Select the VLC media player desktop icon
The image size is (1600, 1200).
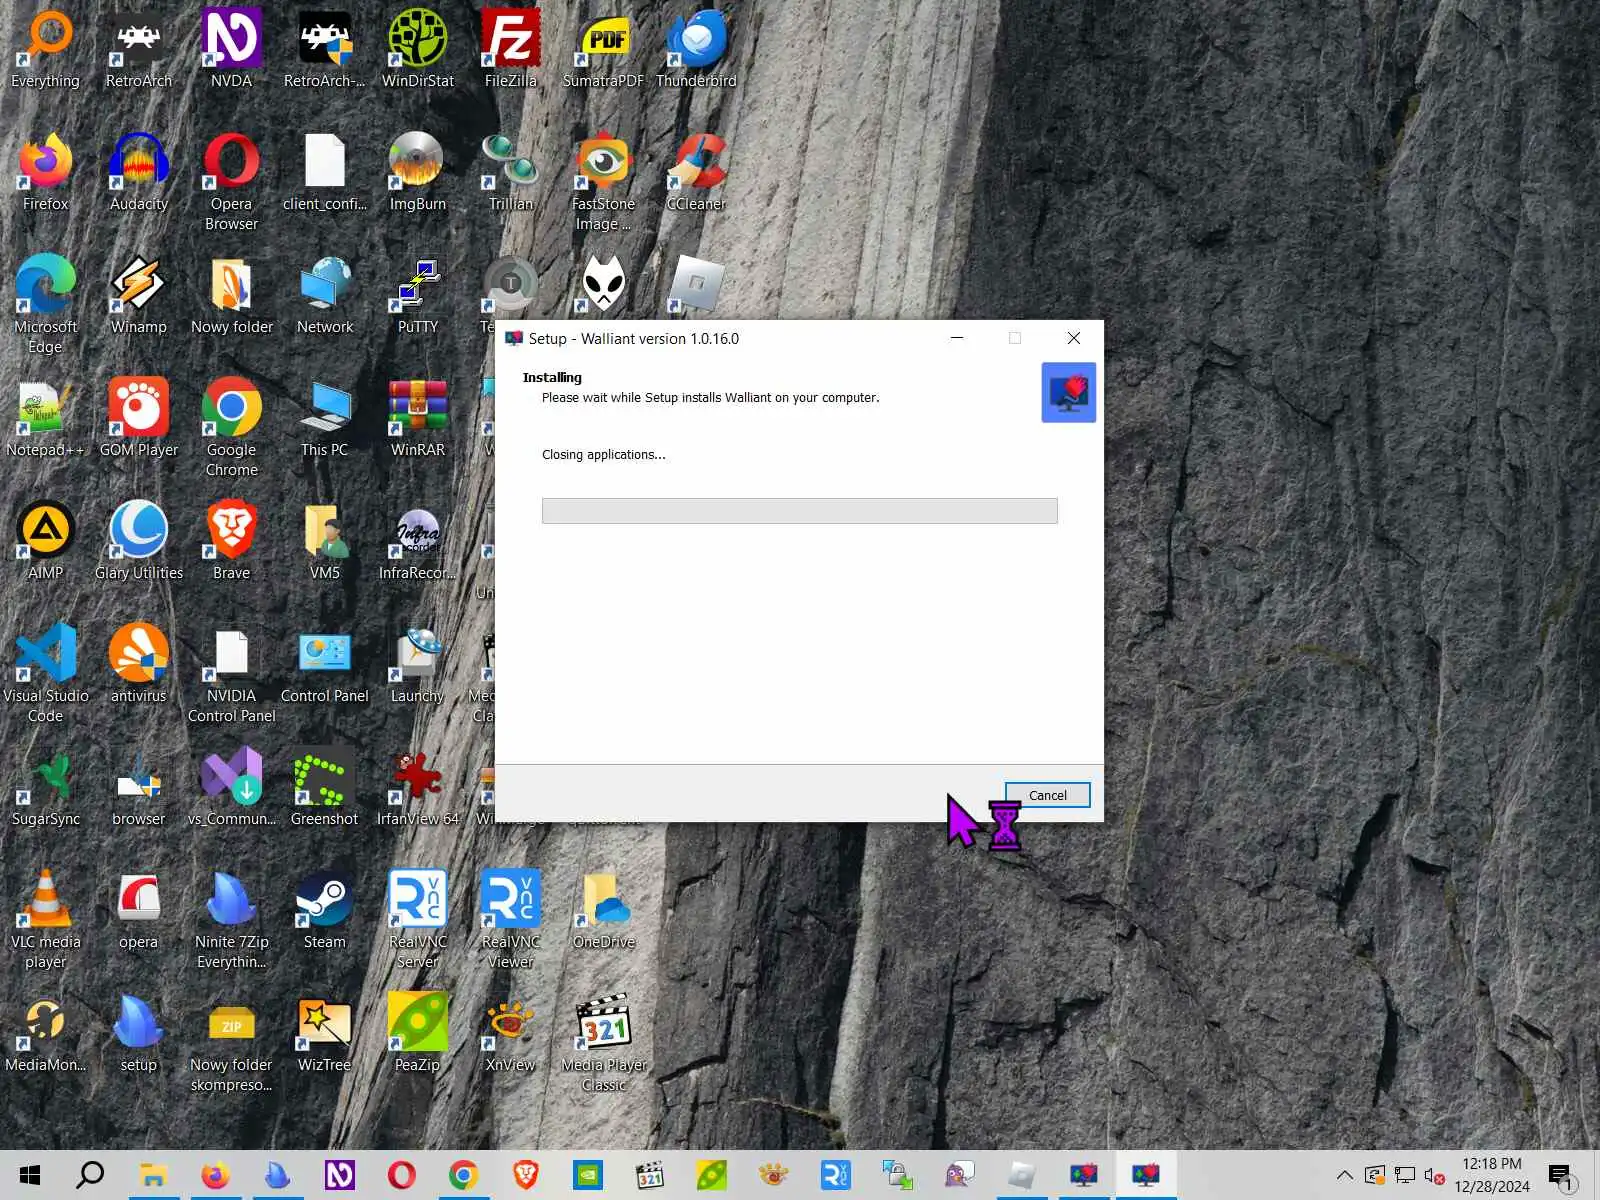(46, 920)
